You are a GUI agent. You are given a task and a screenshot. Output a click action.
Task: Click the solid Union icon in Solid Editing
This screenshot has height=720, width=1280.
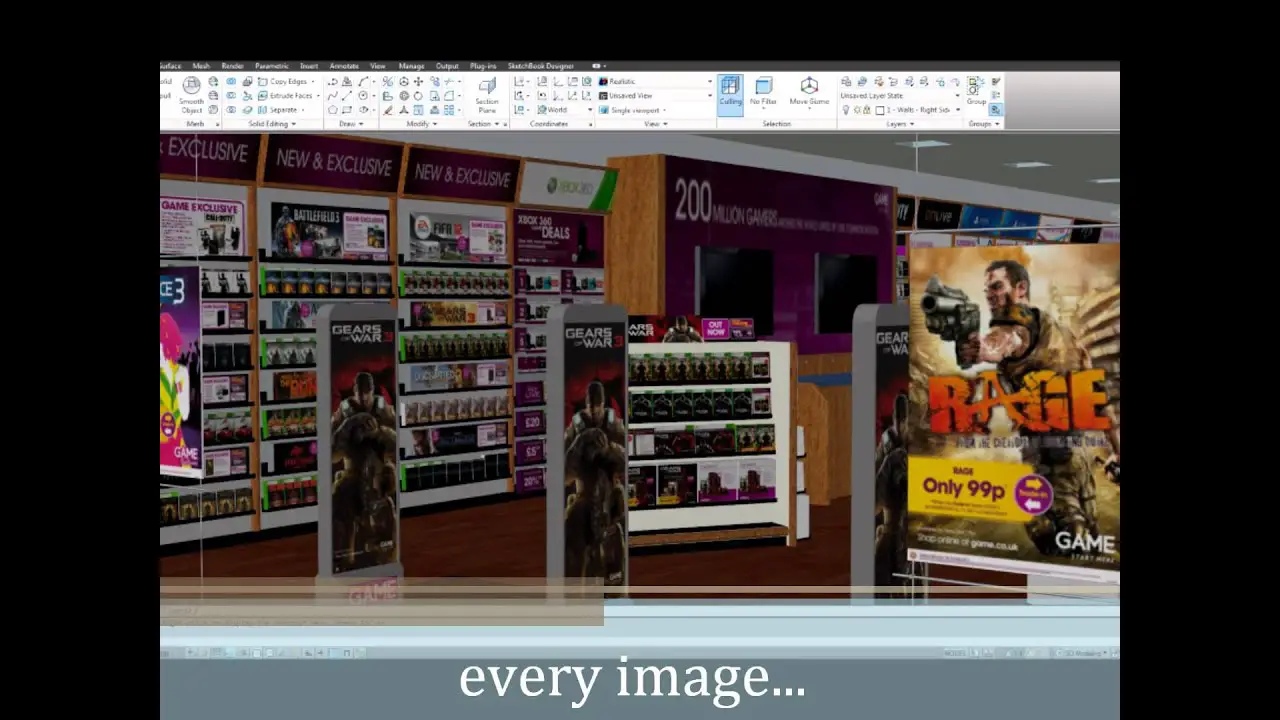(231, 82)
